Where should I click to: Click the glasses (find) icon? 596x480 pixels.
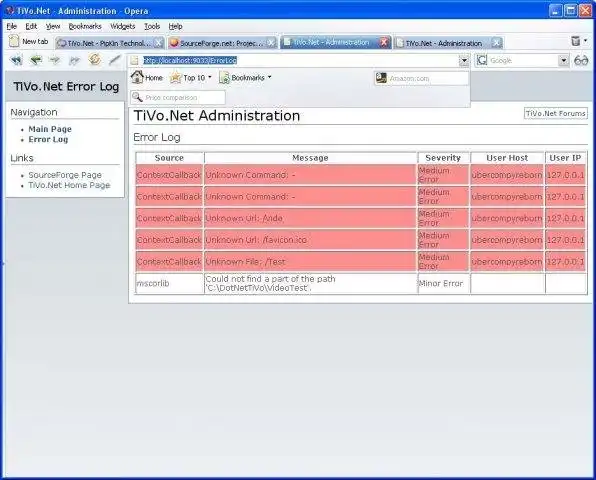(x=581, y=60)
